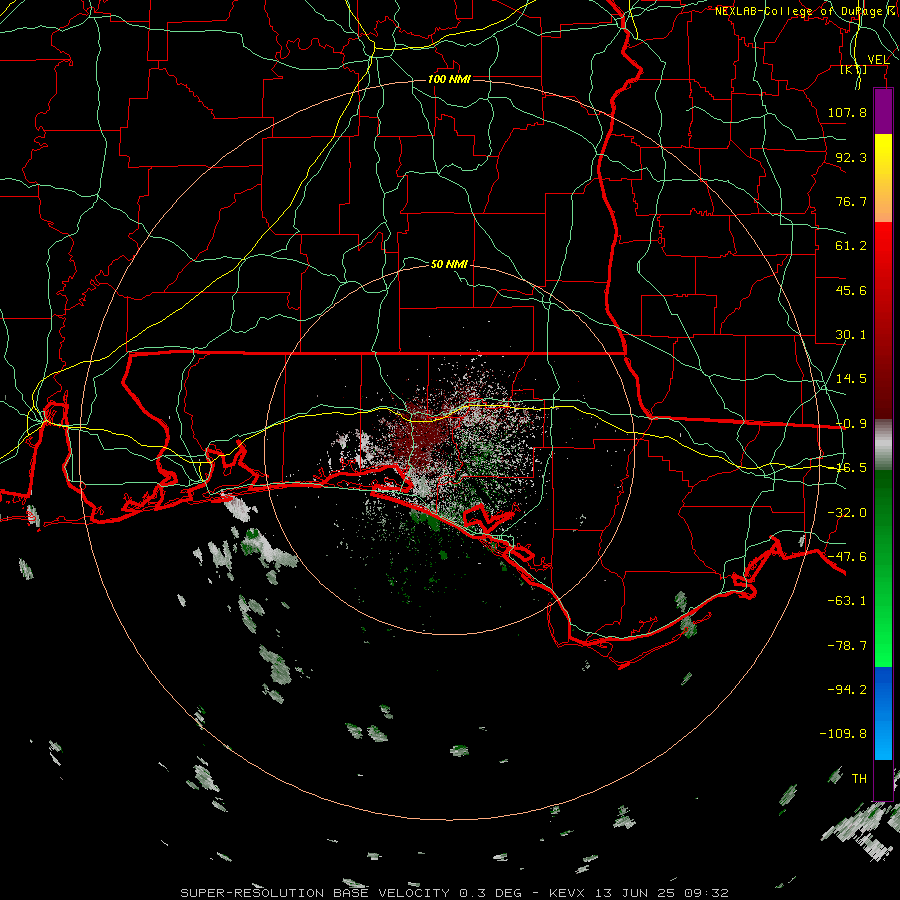Click the "TH" label near scale bottom

859,779
